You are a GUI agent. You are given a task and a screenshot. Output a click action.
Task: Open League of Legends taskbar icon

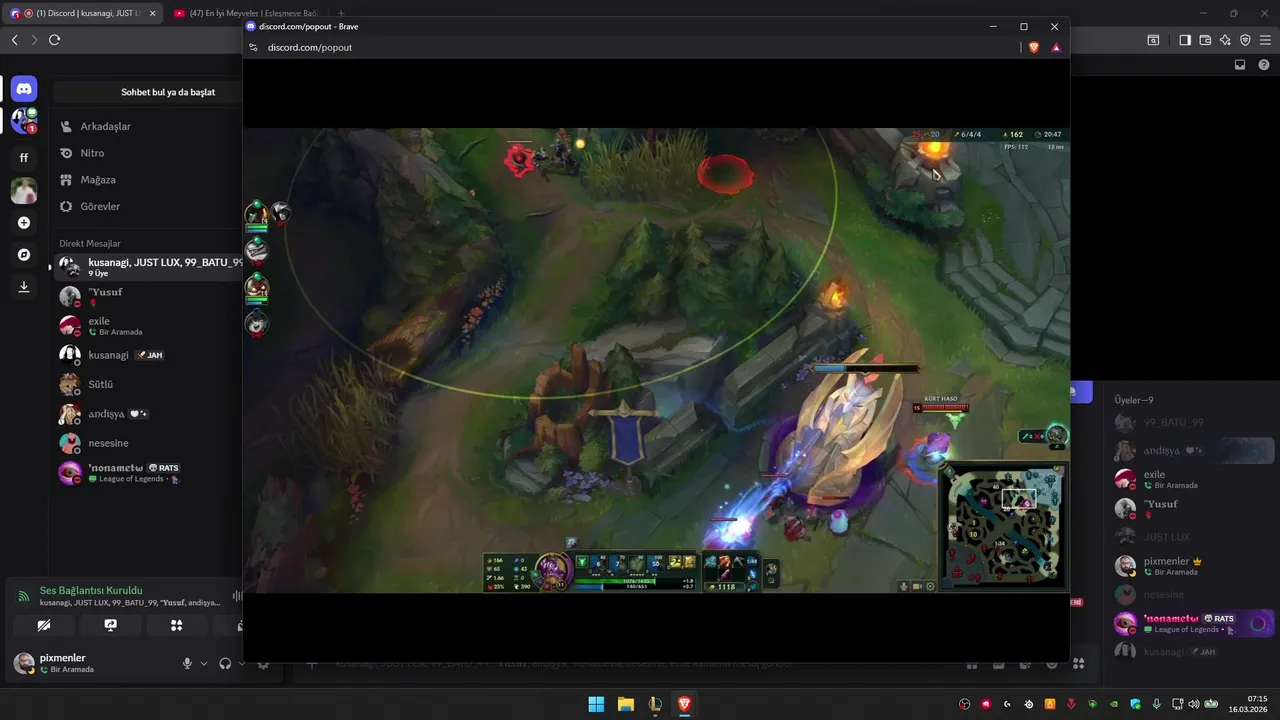654,704
